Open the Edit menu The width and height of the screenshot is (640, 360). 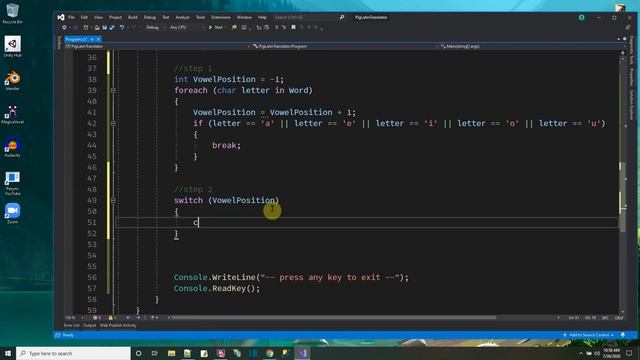tap(84, 17)
